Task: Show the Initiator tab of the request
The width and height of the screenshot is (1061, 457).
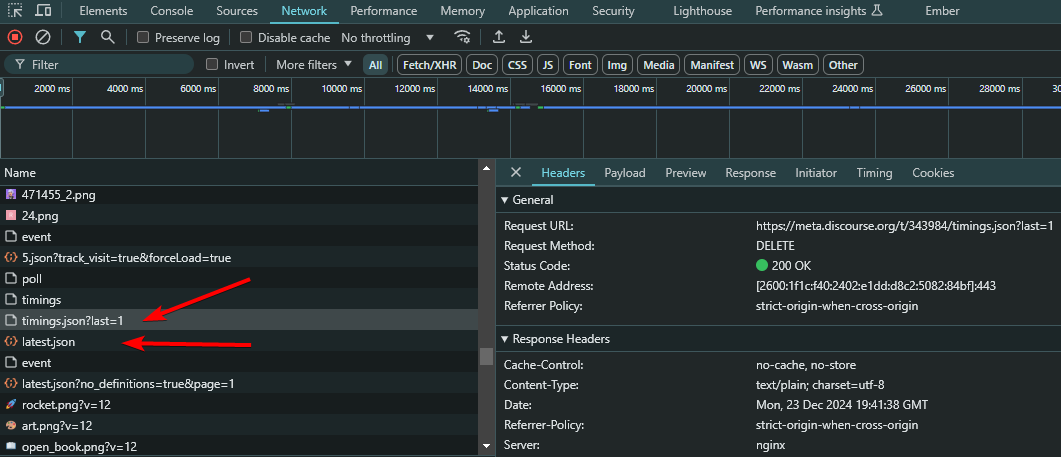Action: [x=816, y=173]
